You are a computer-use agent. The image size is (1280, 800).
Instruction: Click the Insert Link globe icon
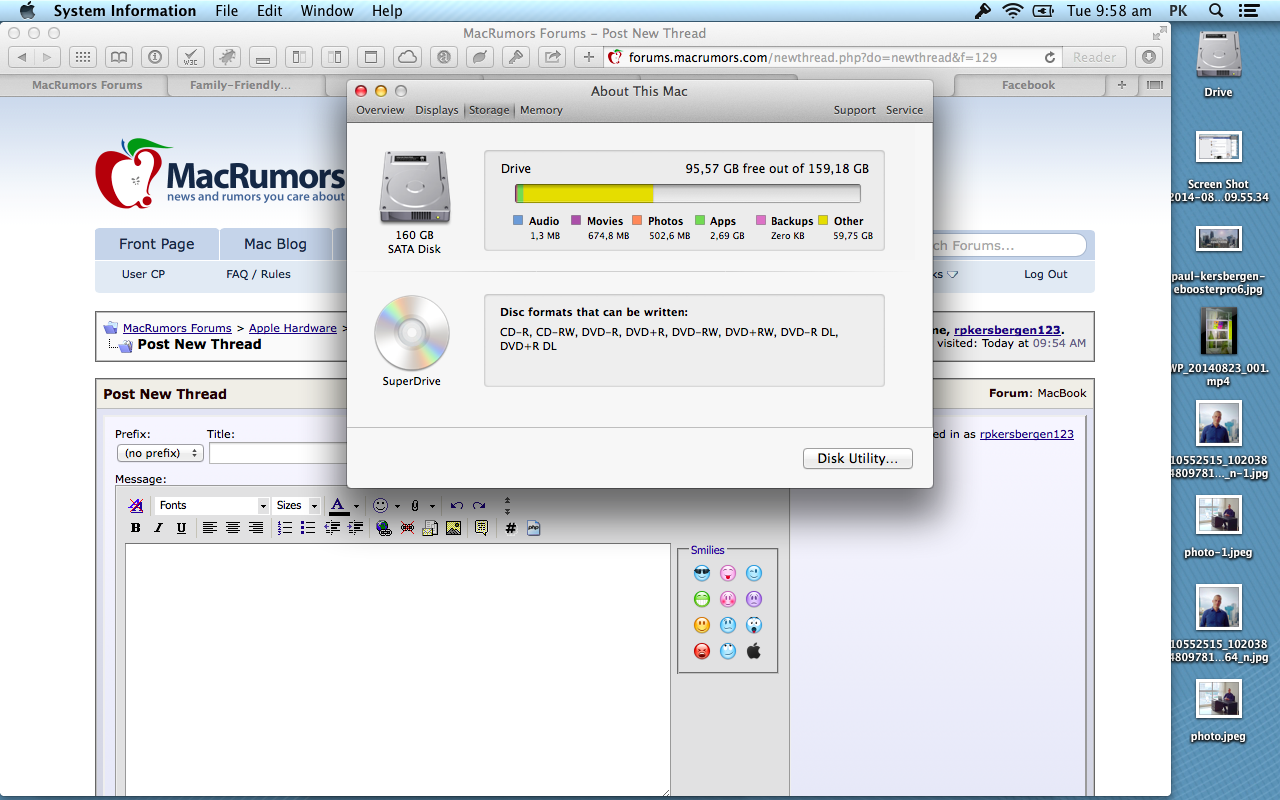(384, 528)
